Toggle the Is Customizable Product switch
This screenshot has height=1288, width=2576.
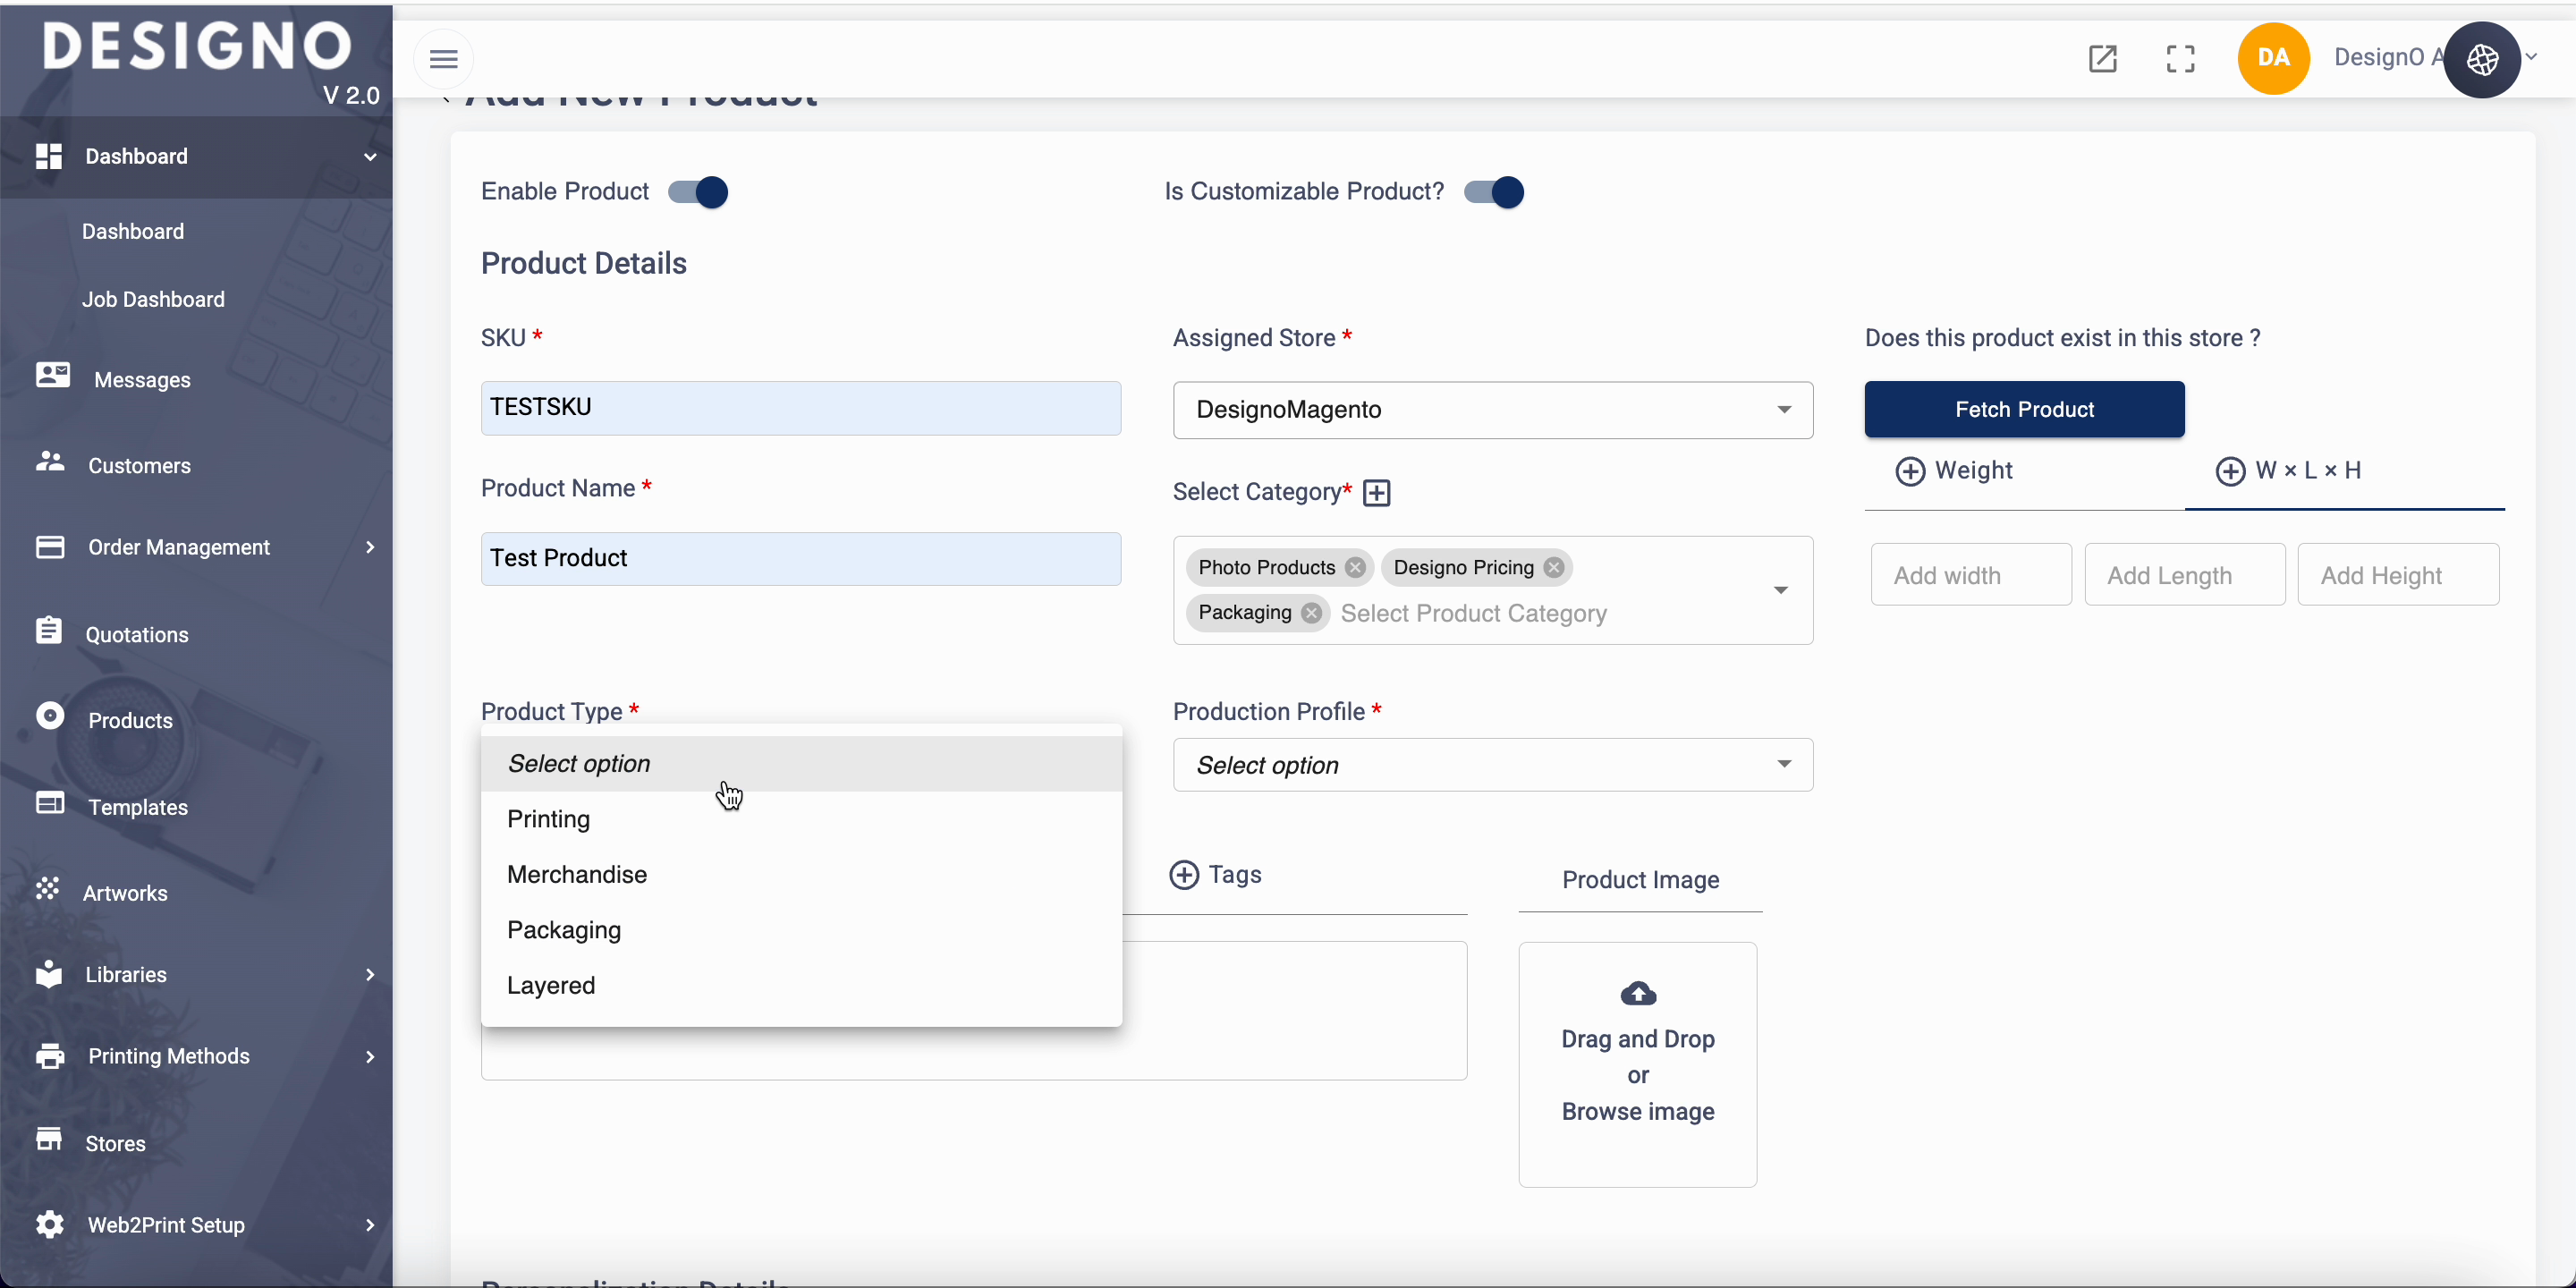(x=1494, y=192)
